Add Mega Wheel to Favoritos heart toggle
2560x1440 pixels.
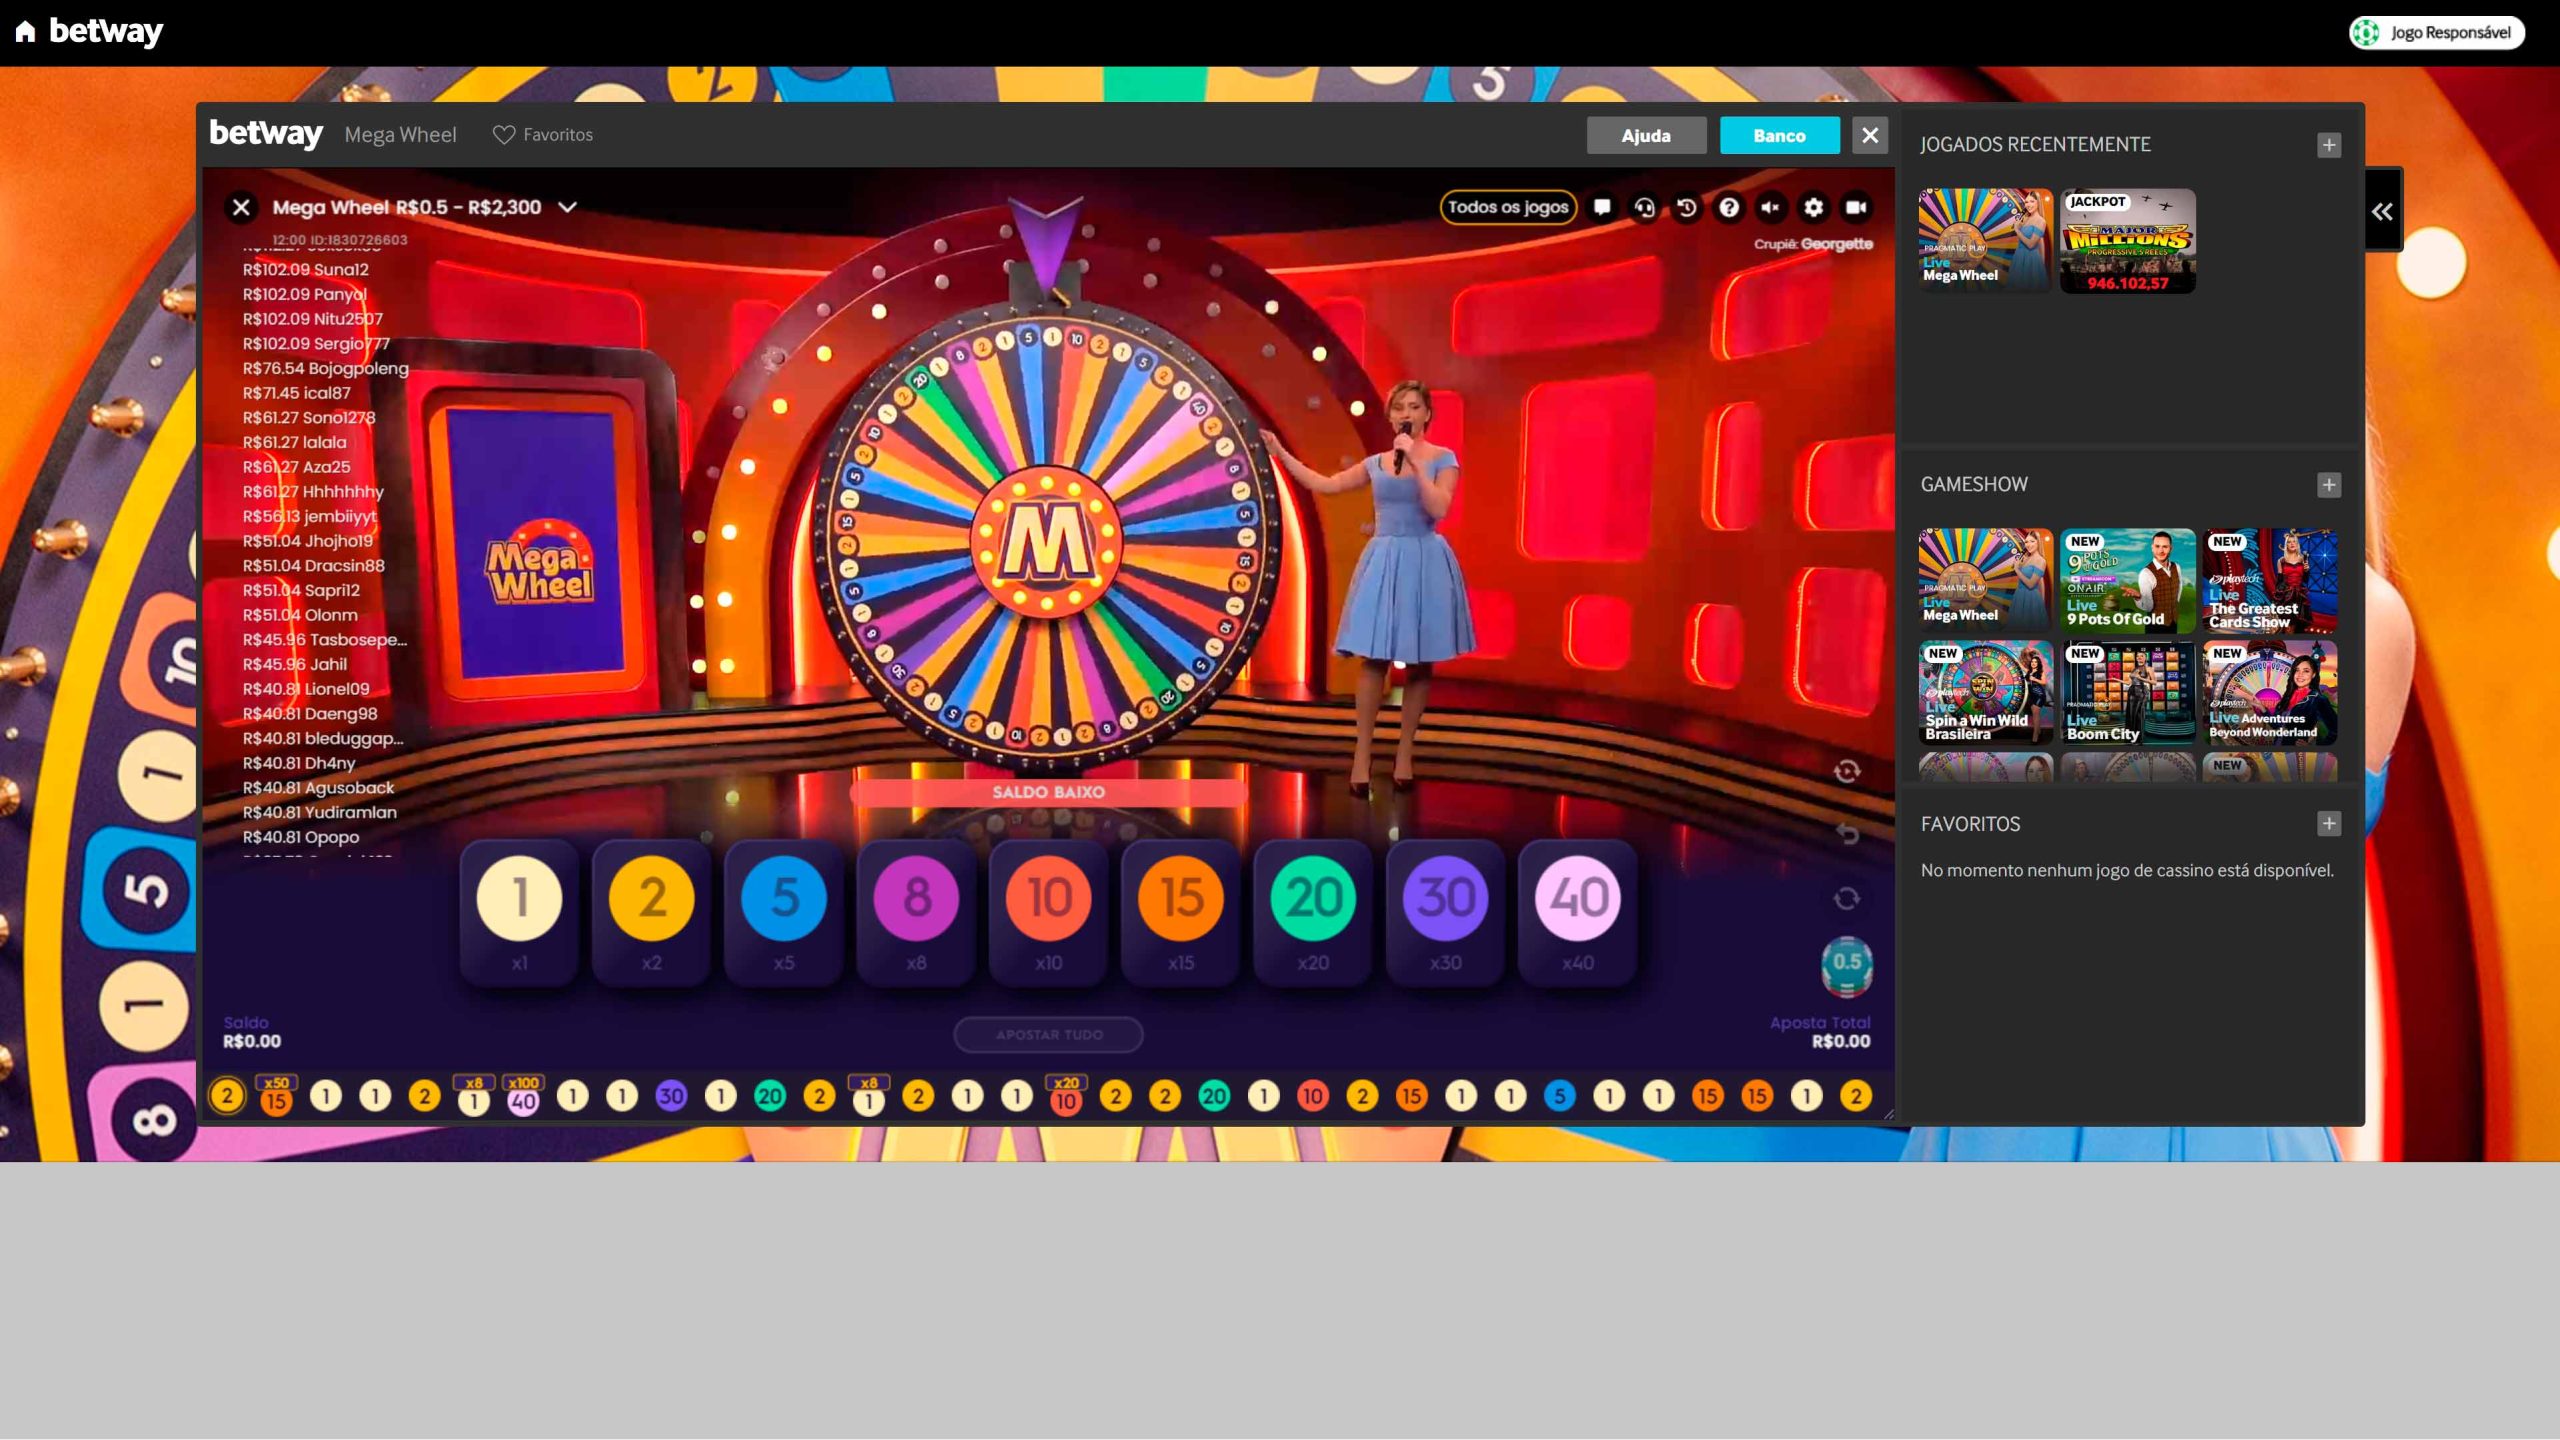click(505, 134)
